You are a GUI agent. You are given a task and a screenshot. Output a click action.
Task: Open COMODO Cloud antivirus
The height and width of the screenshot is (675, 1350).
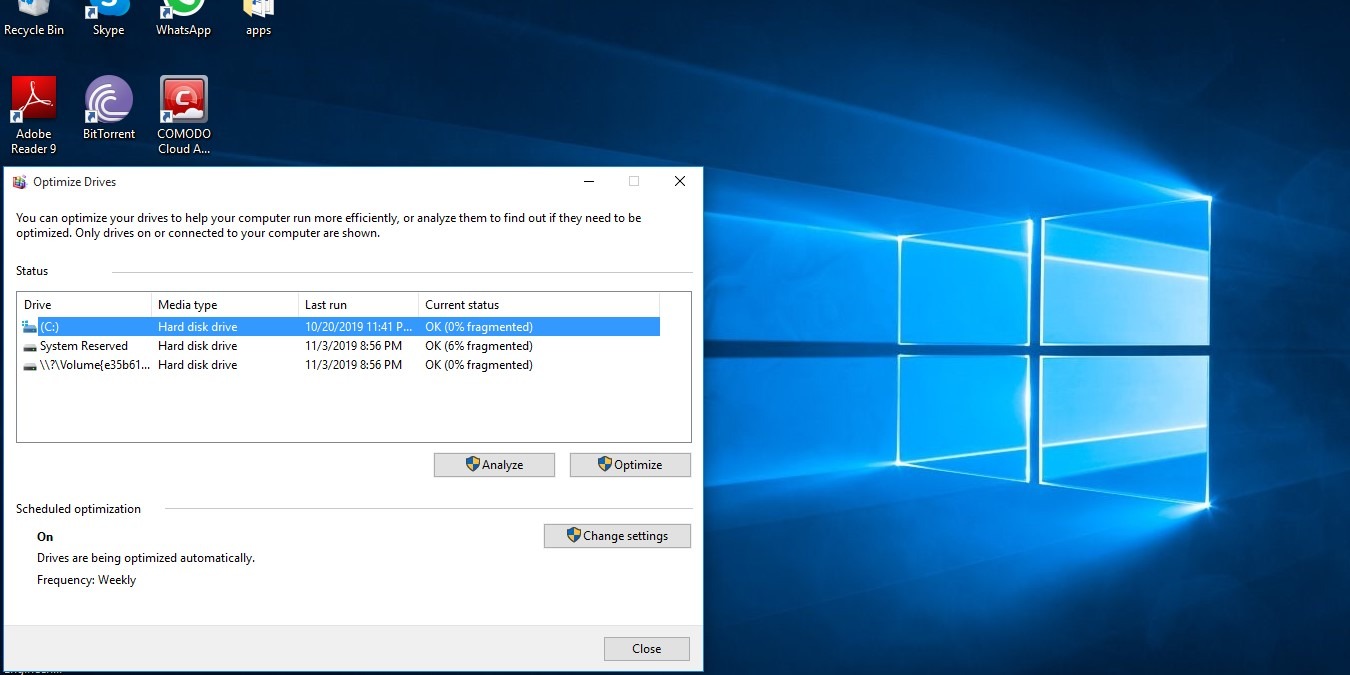coord(183,100)
